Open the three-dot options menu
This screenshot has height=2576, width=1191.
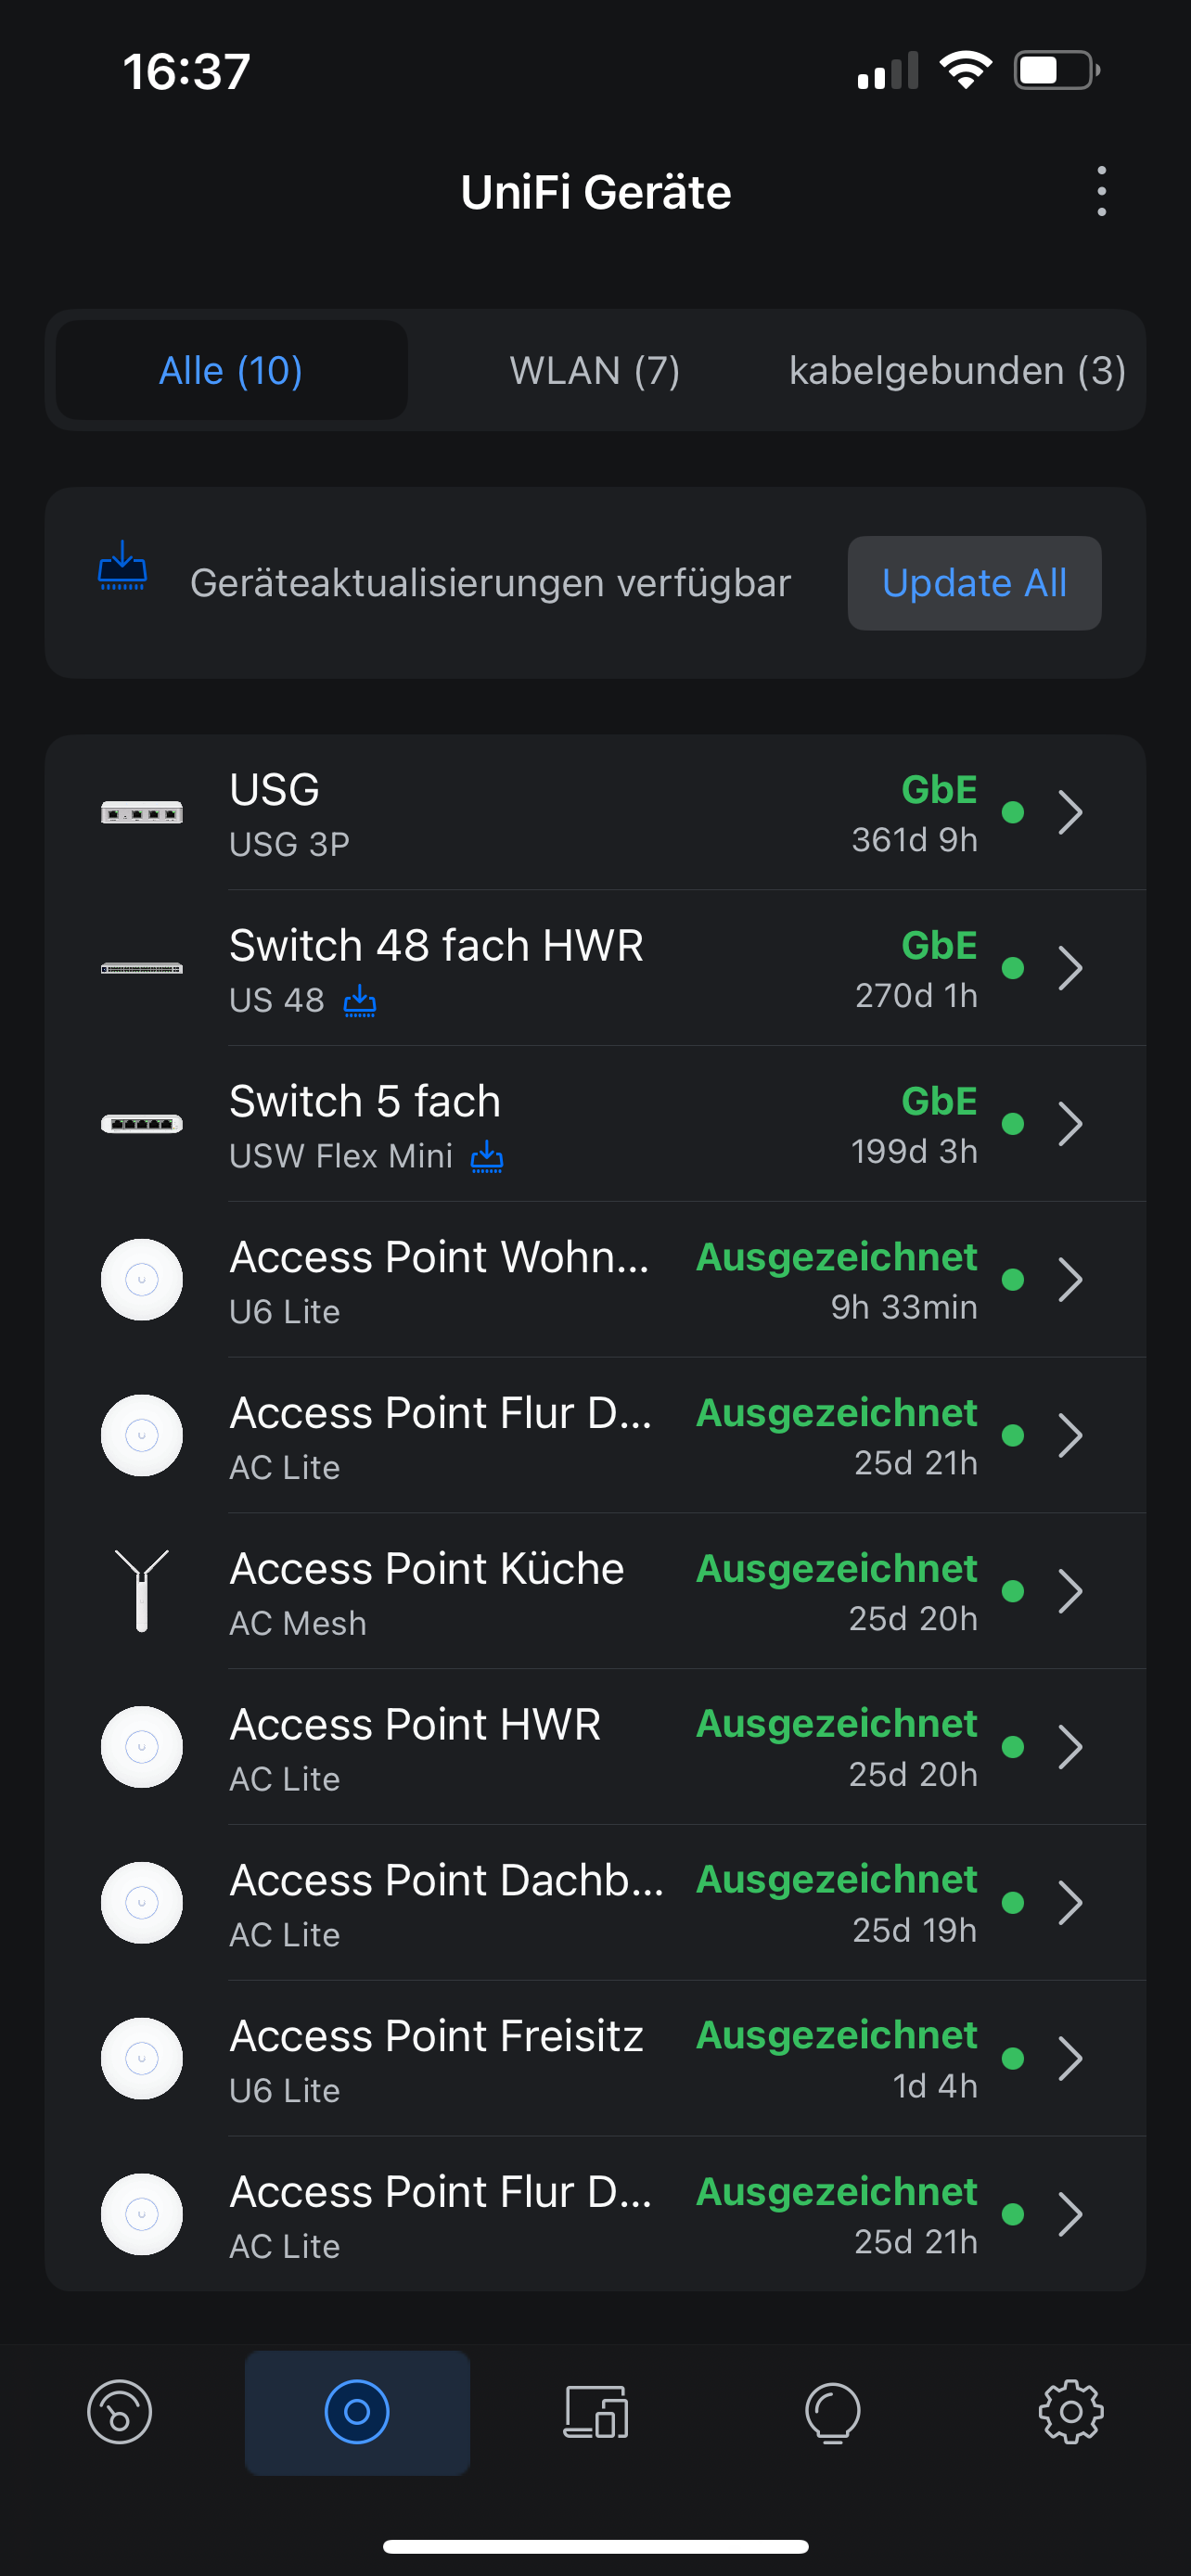click(x=1101, y=191)
